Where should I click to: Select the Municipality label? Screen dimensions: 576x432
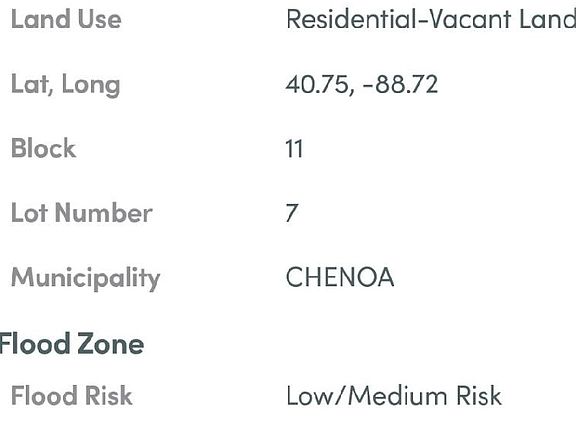click(x=86, y=278)
